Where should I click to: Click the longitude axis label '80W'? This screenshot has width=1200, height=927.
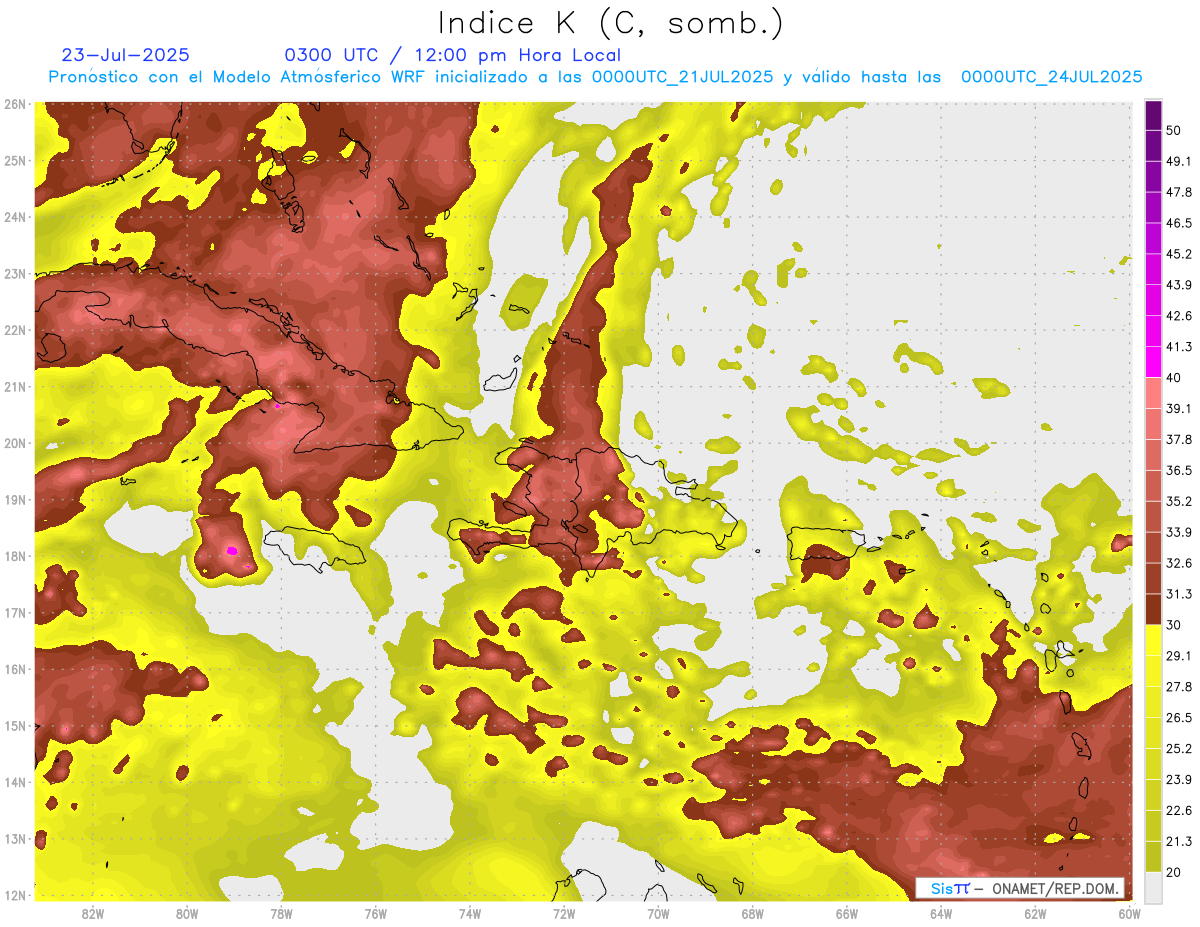point(187,913)
